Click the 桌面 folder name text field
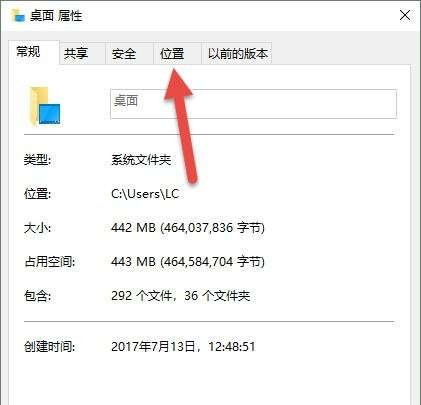Screen dimensions: 421x405 [253, 104]
